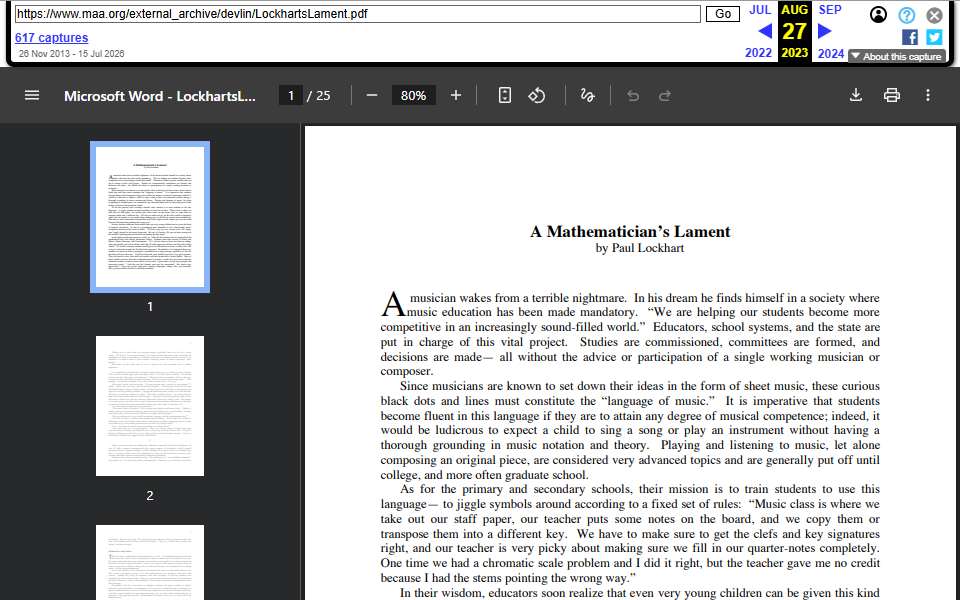
Task: Click the date range 26 Nov 2013 - 15 Jul 2026
Action: [x=72, y=53]
